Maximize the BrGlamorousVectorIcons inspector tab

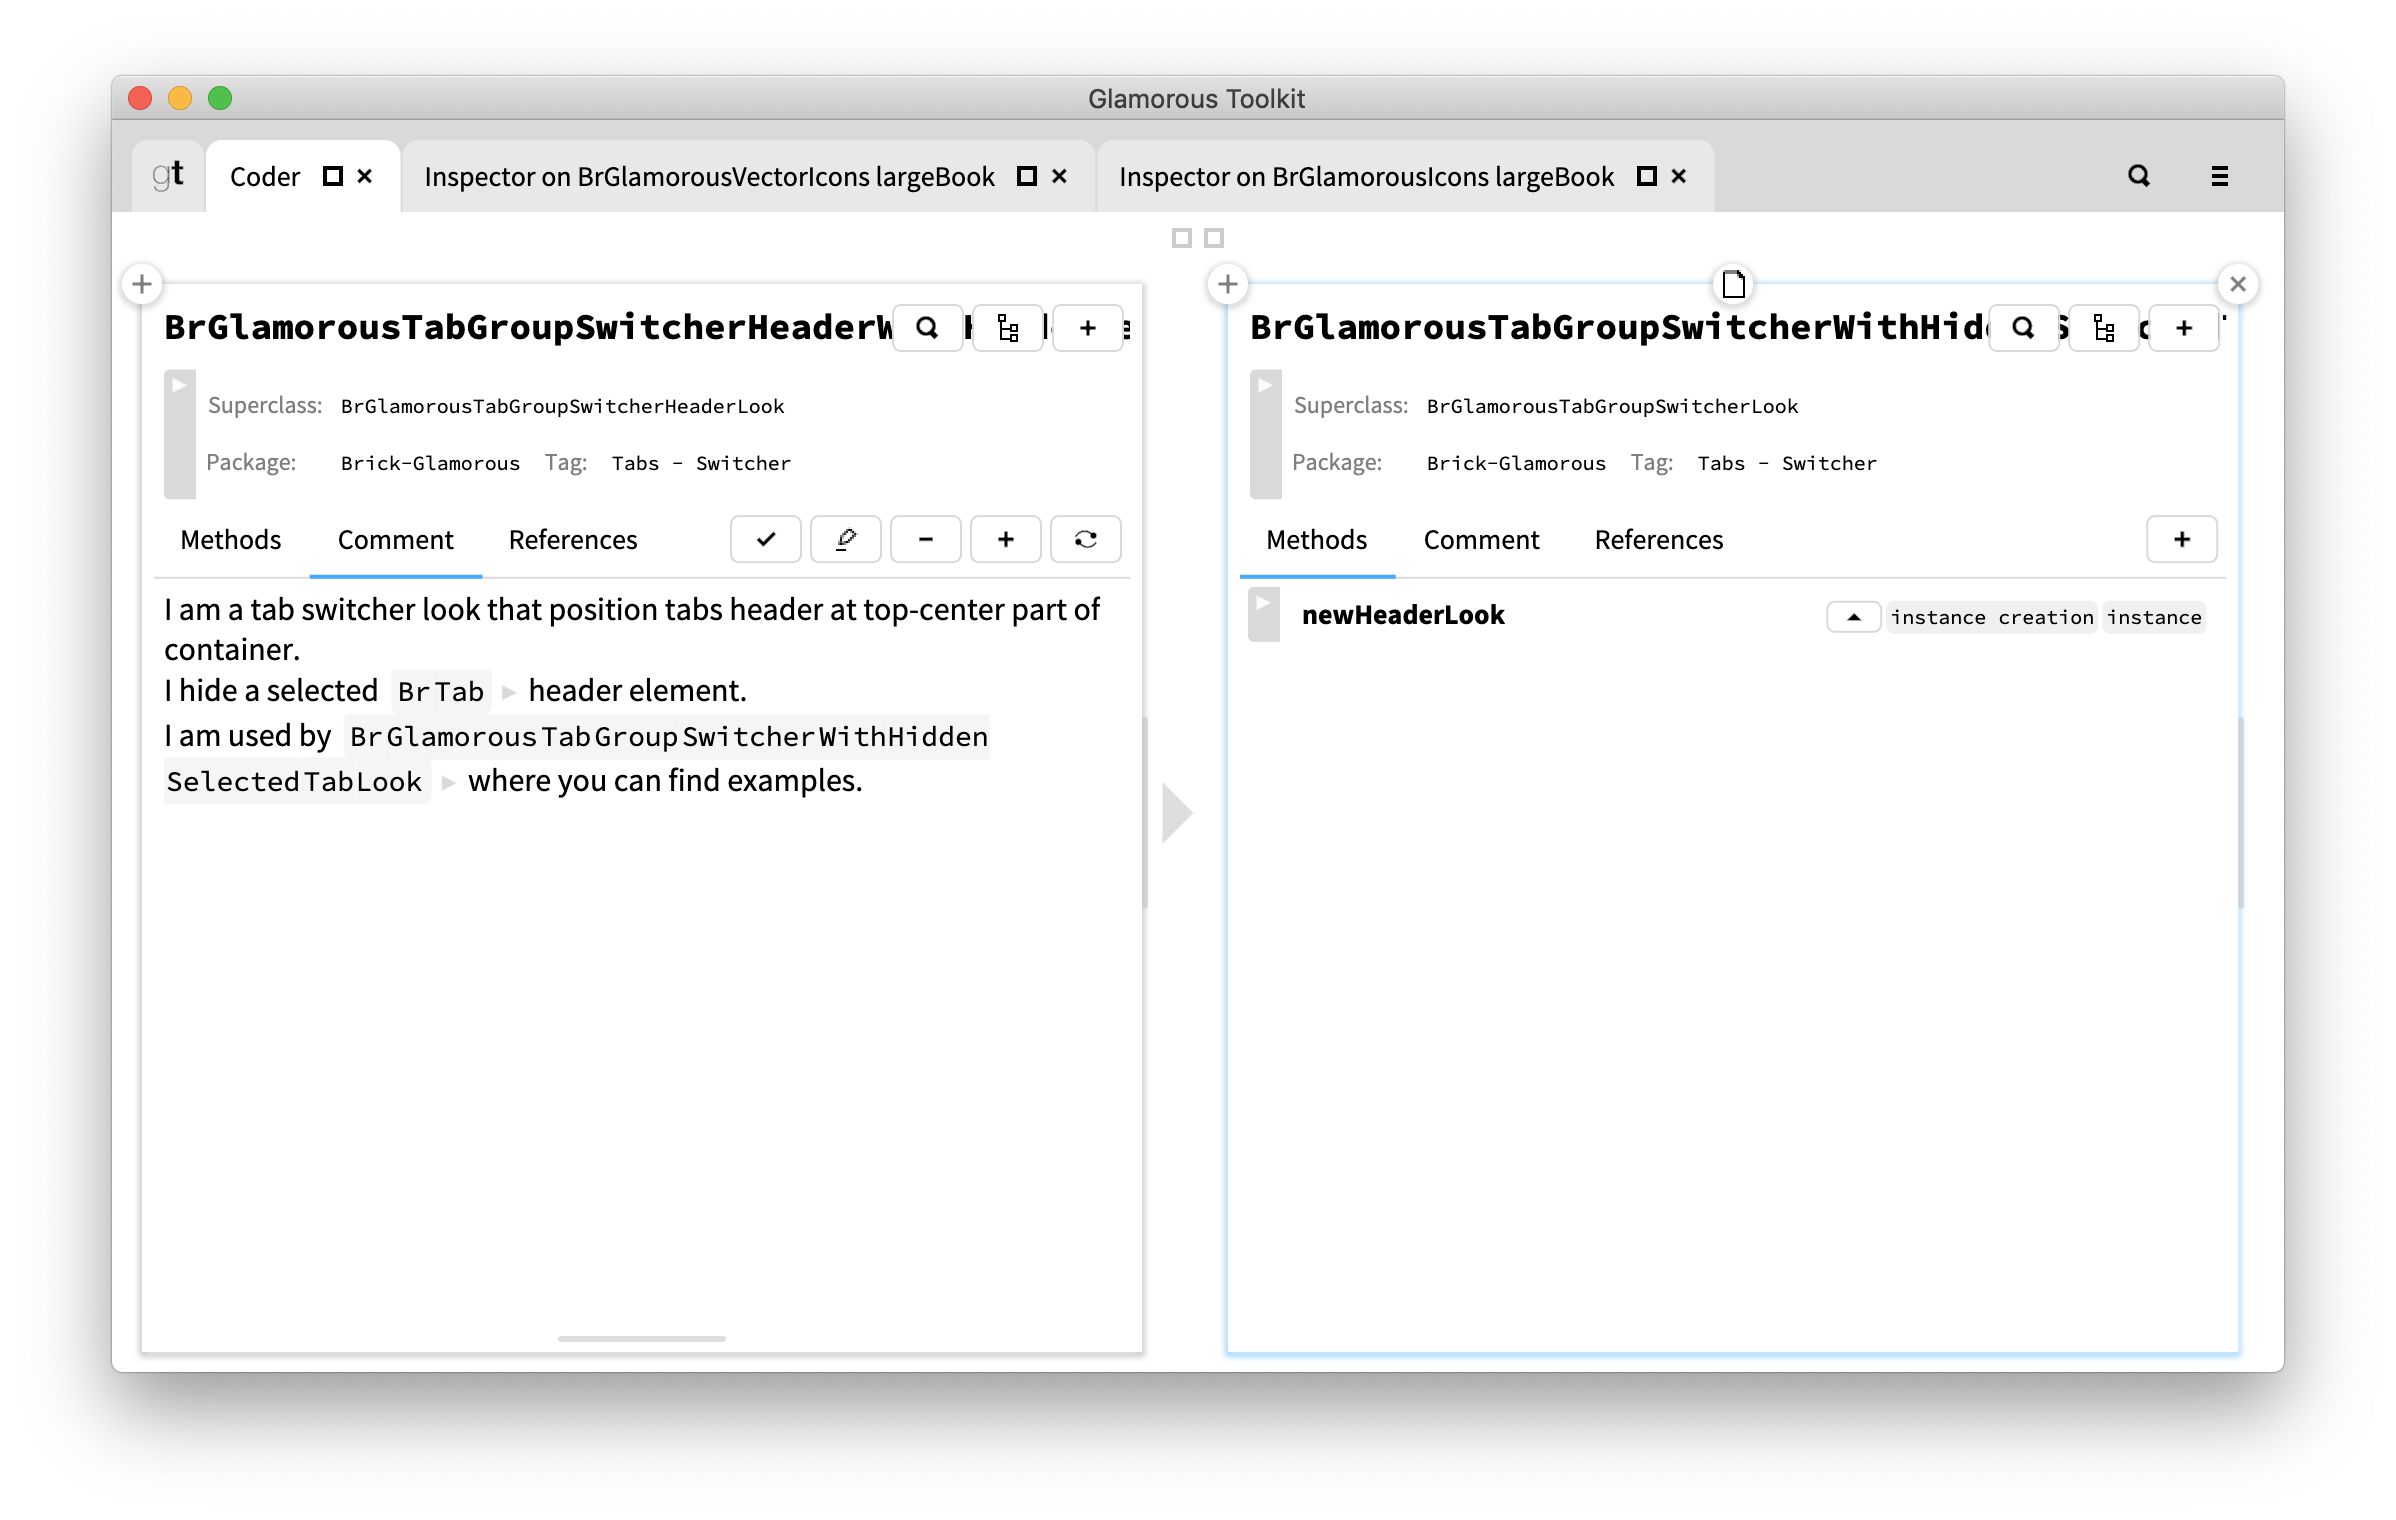[x=1027, y=176]
